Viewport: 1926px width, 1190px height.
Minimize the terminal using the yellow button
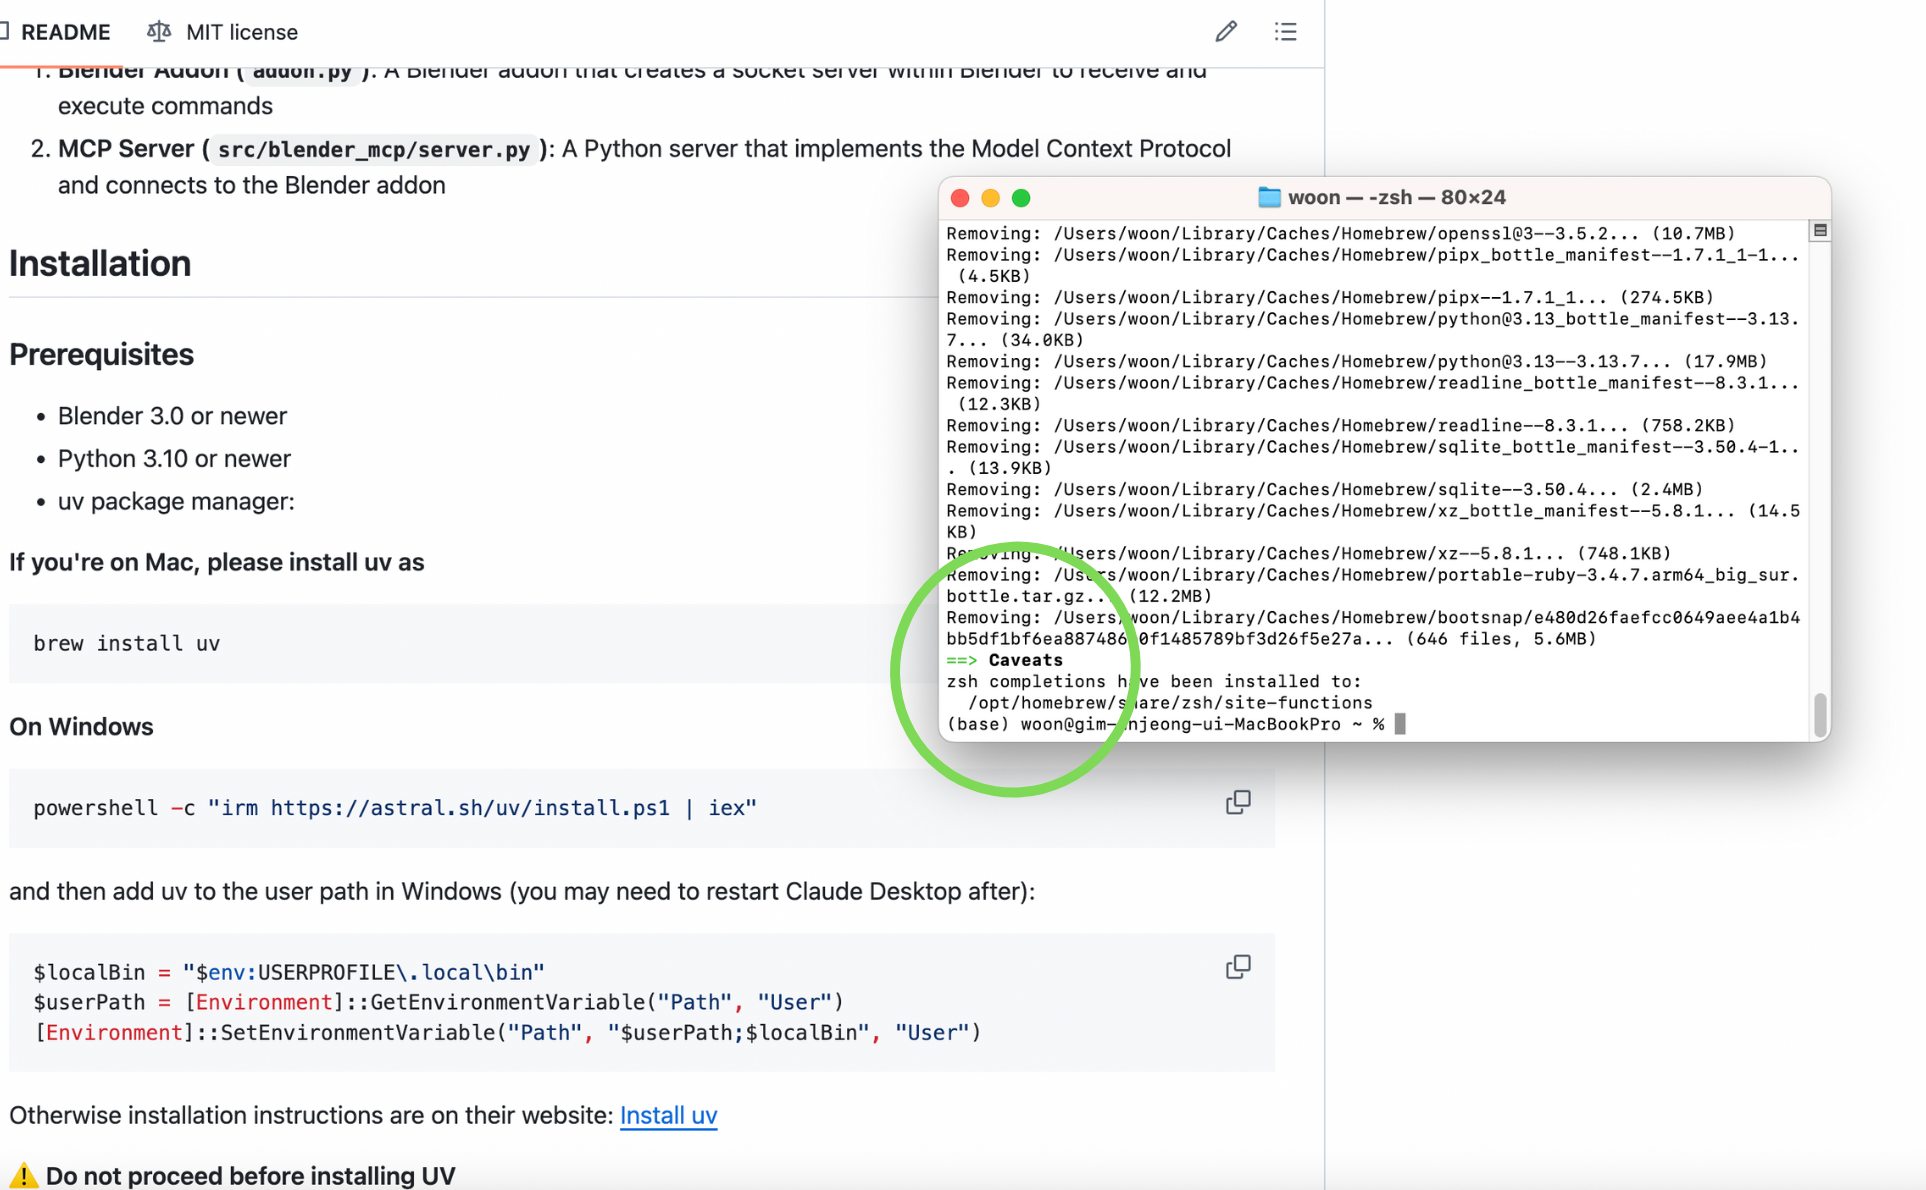coord(990,198)
